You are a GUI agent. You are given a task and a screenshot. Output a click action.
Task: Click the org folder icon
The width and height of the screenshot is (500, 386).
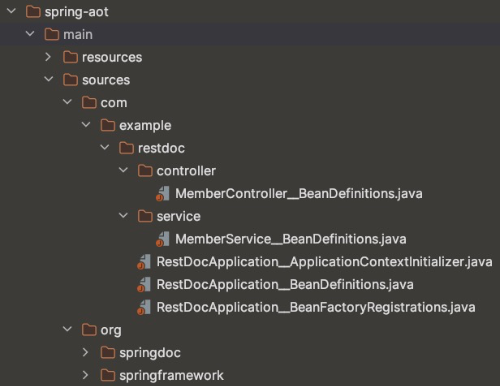point(89,330)
